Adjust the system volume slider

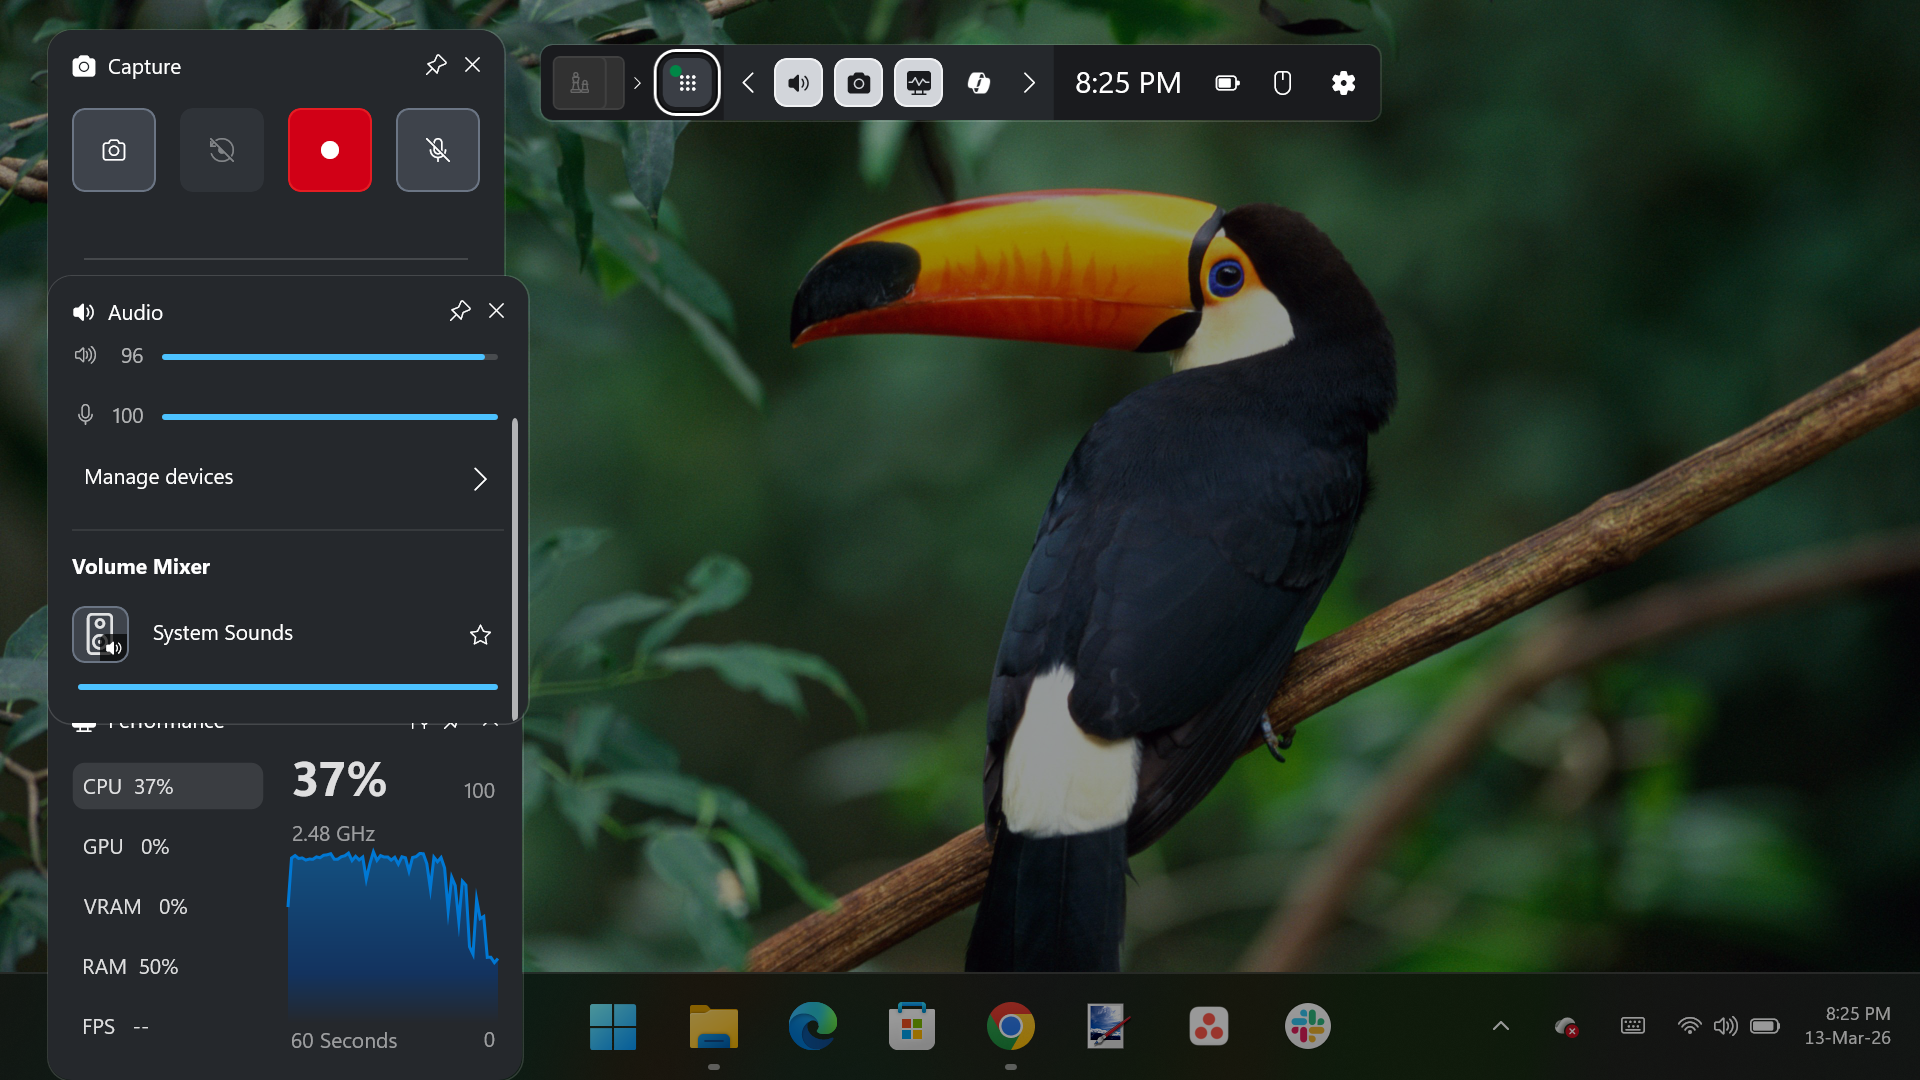click(x=329, y=357)
